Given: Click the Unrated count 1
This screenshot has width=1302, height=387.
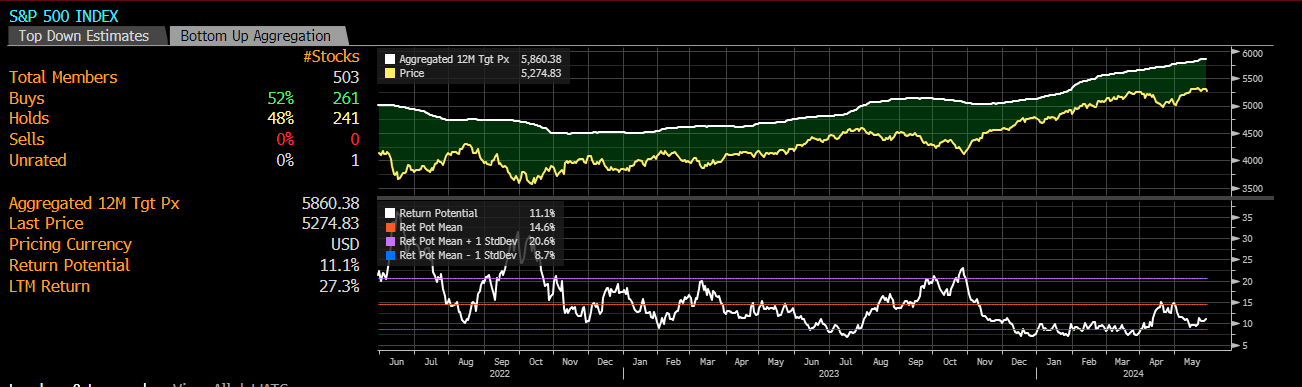Looking at the screenshot, I should point(355,160).
